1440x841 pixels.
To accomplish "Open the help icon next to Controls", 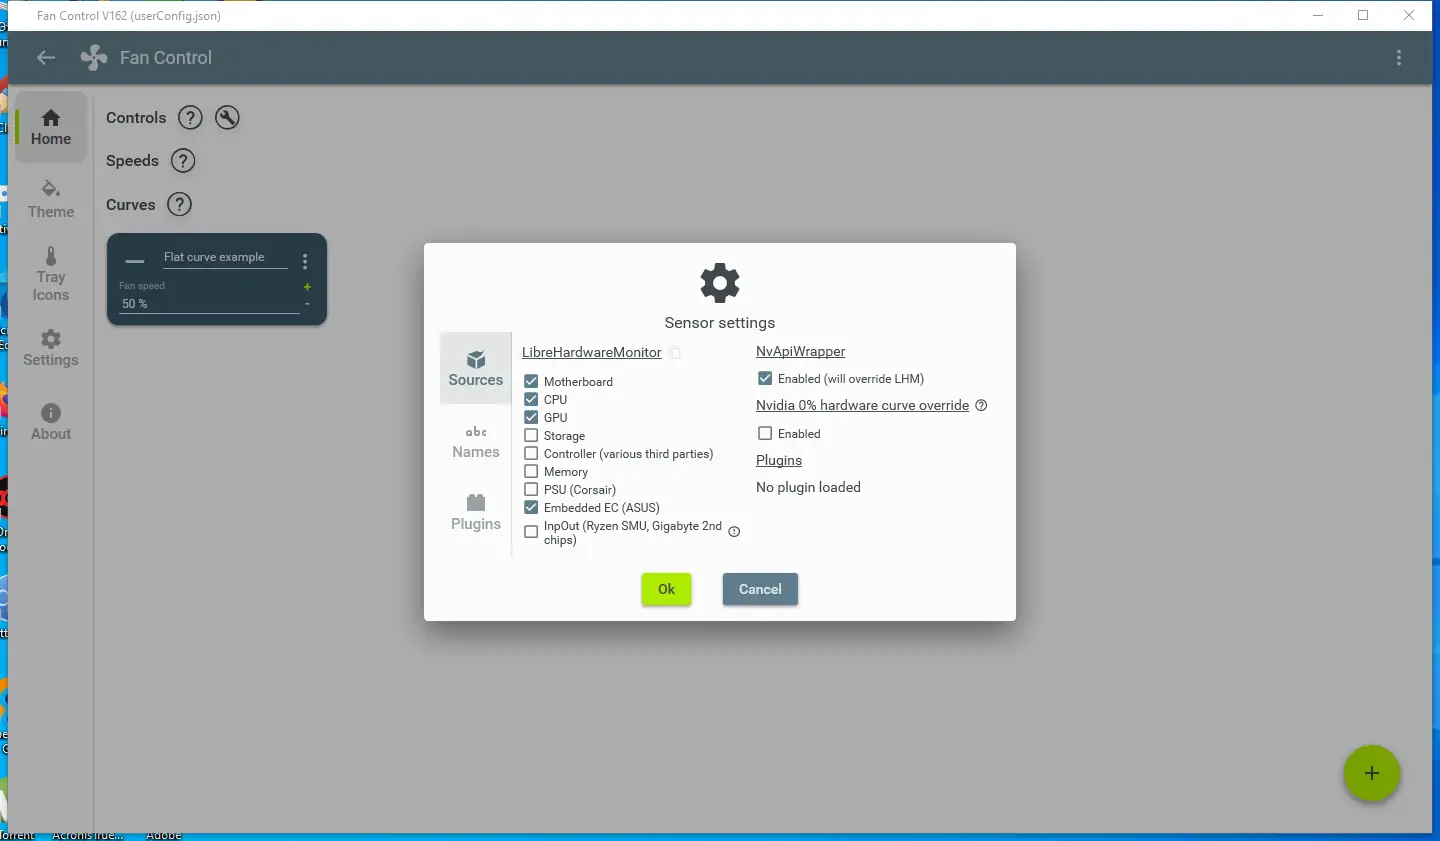I will pyautogui.click(x=190, y=118).
